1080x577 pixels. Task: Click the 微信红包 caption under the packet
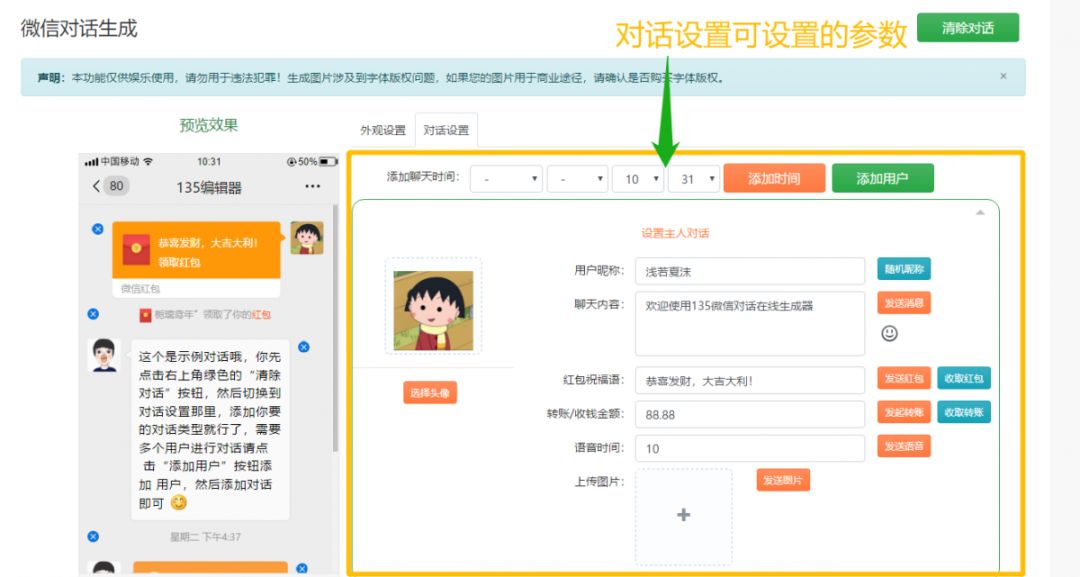coord(141,288)
